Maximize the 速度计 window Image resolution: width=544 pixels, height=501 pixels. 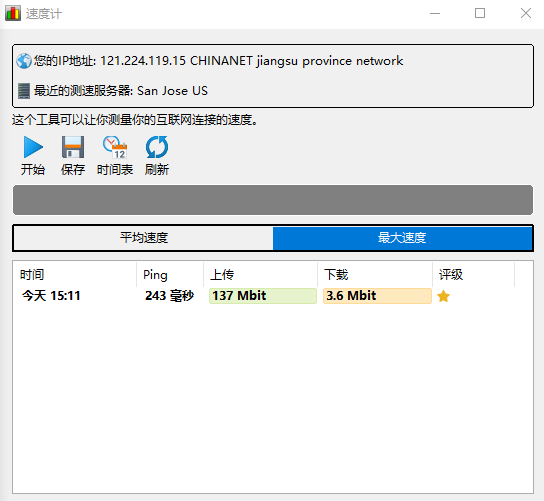pos(480,13)
